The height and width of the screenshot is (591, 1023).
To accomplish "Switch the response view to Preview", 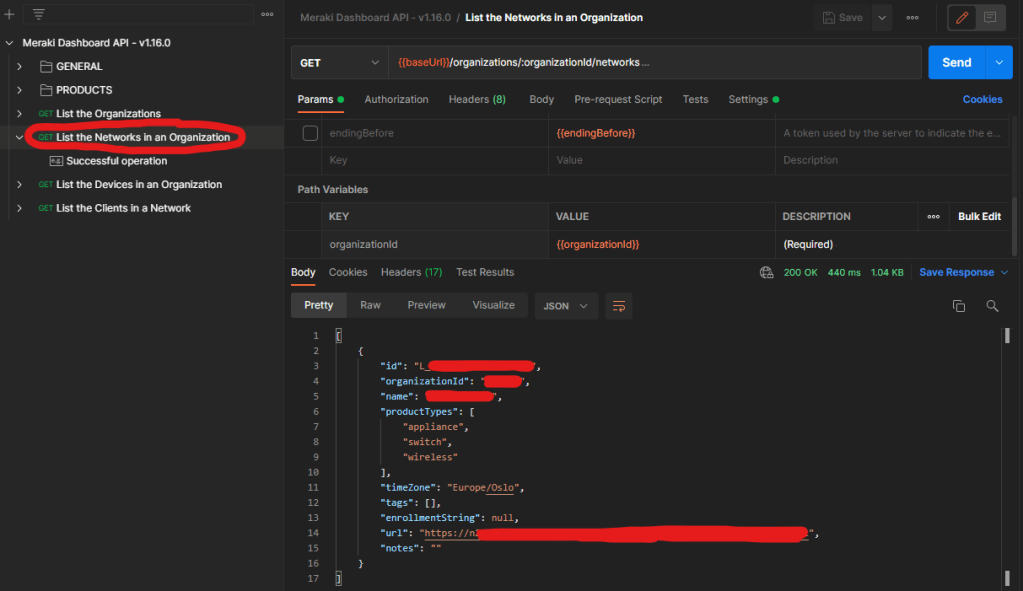I will (426, 305).
